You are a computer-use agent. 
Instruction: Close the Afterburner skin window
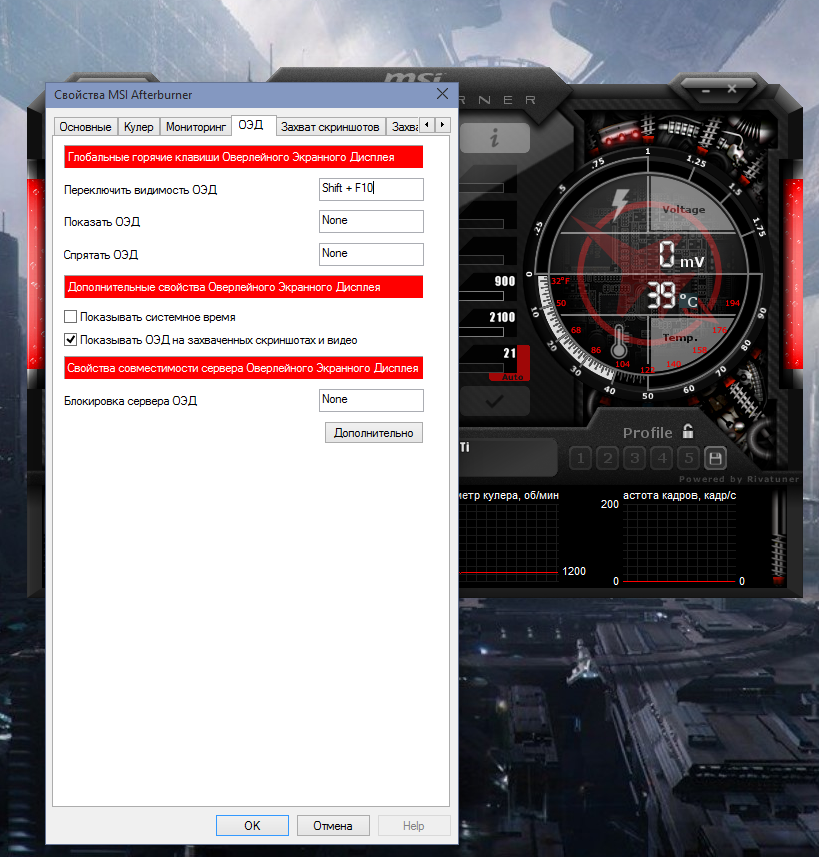pyautogui.click(x=732, y=89)
